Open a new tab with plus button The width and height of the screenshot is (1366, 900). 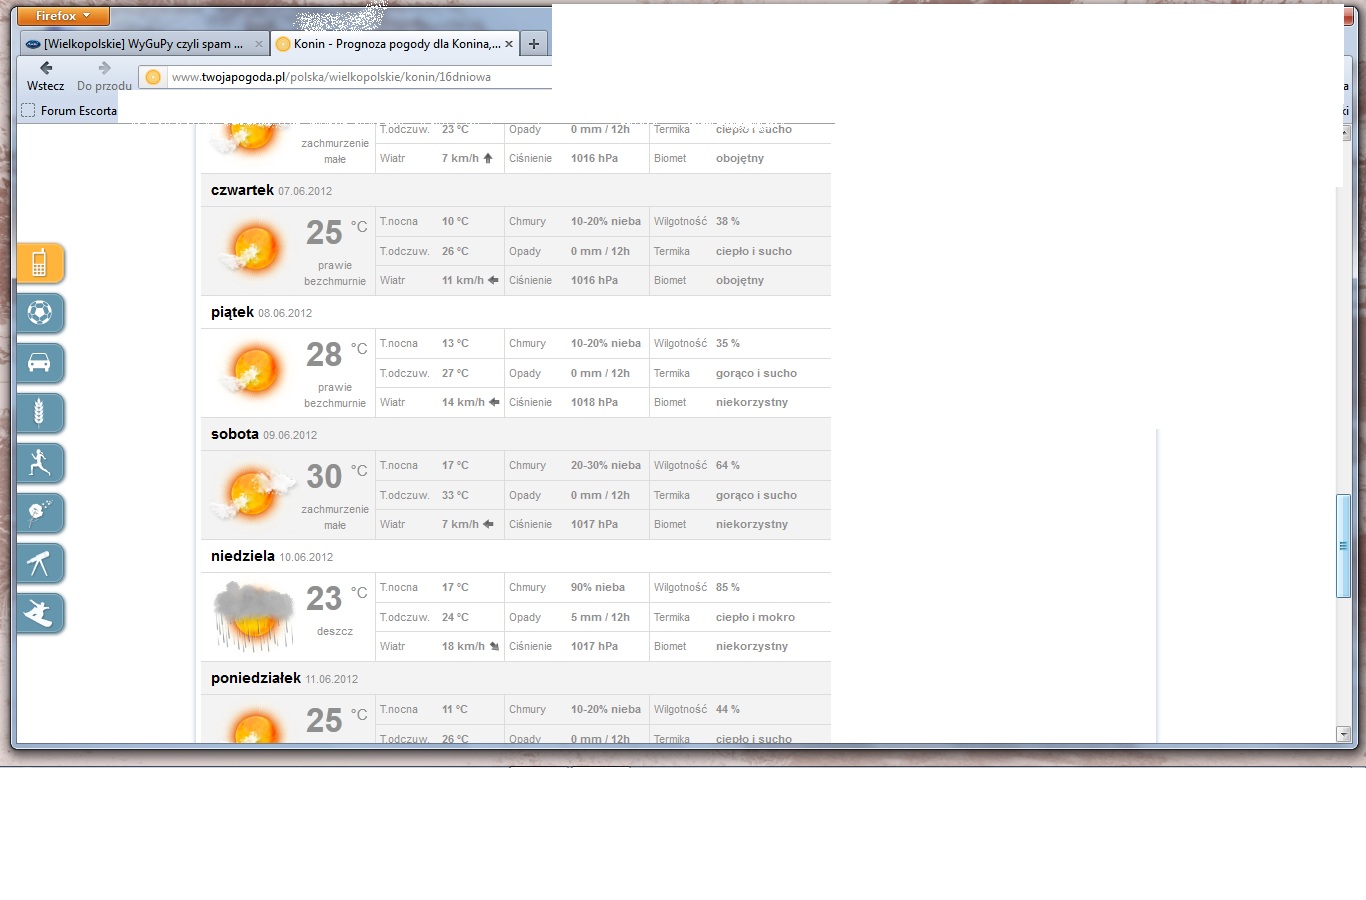click(x=534, y=44)
